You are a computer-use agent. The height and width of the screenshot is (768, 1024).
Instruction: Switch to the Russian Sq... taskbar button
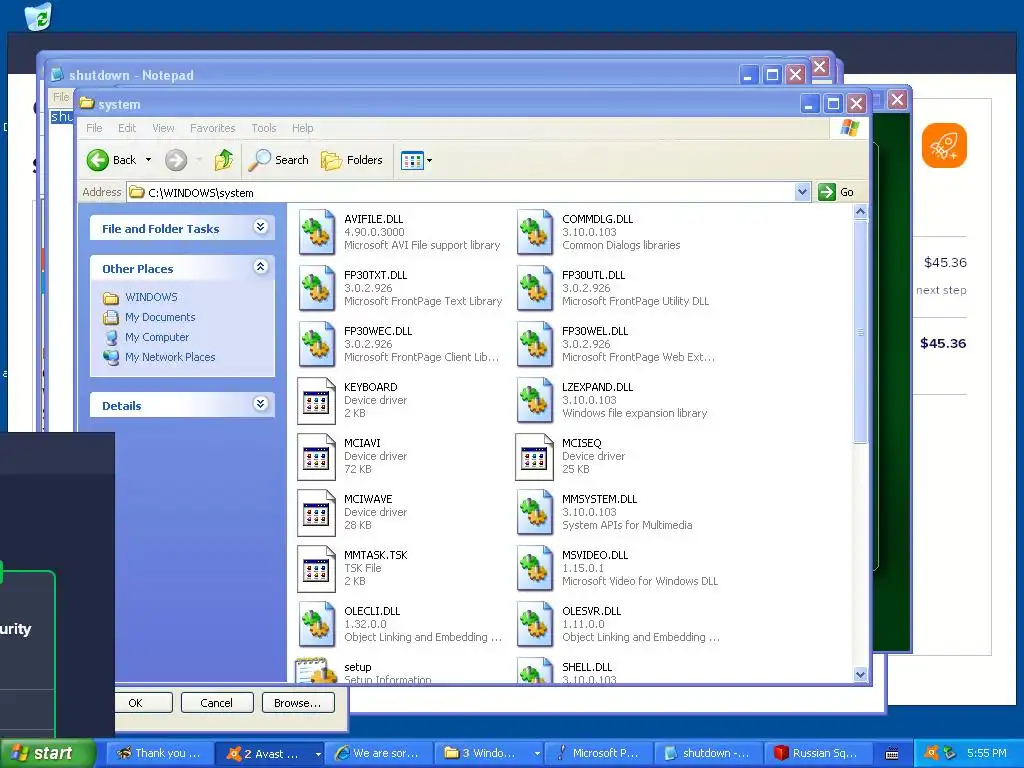[x=818, y=753]
